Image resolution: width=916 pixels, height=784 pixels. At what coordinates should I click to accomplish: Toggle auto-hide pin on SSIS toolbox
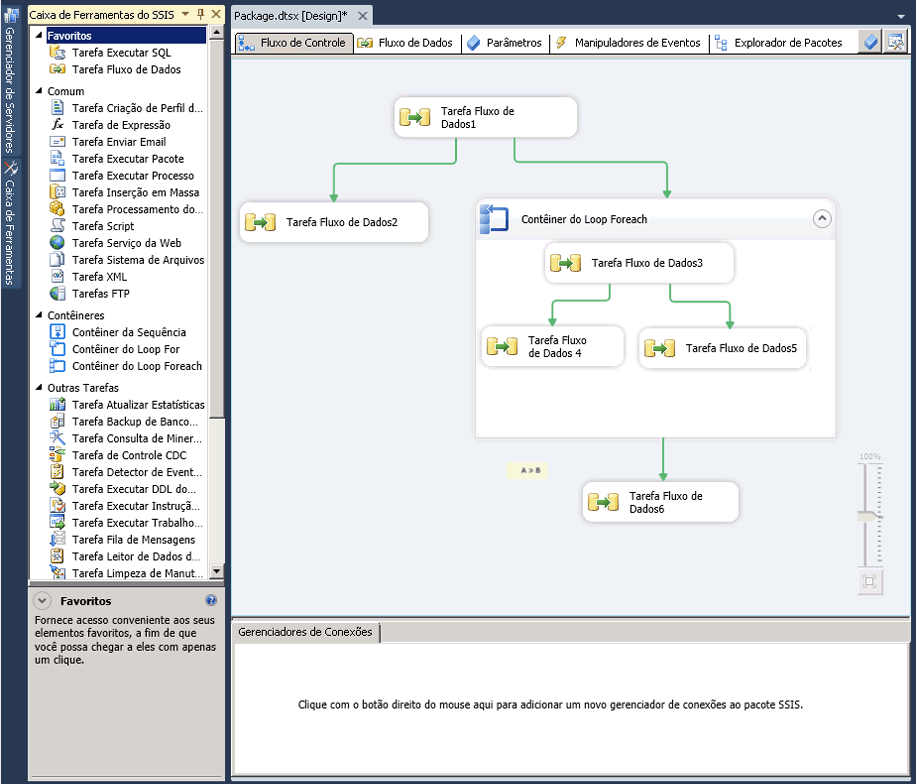pyautogui.click(x=200, y=15)
